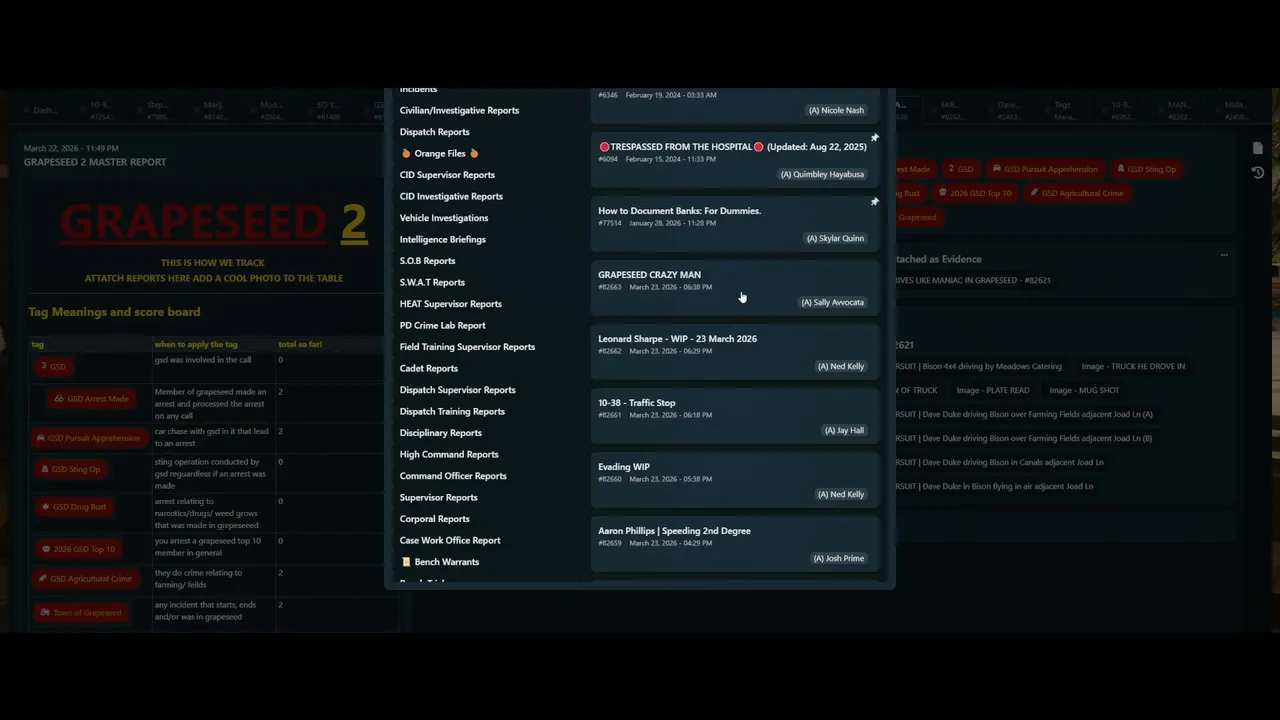Open the history clock icon at right
The height and width of the screenshot is (720, 1280).
click(1257, 172)
